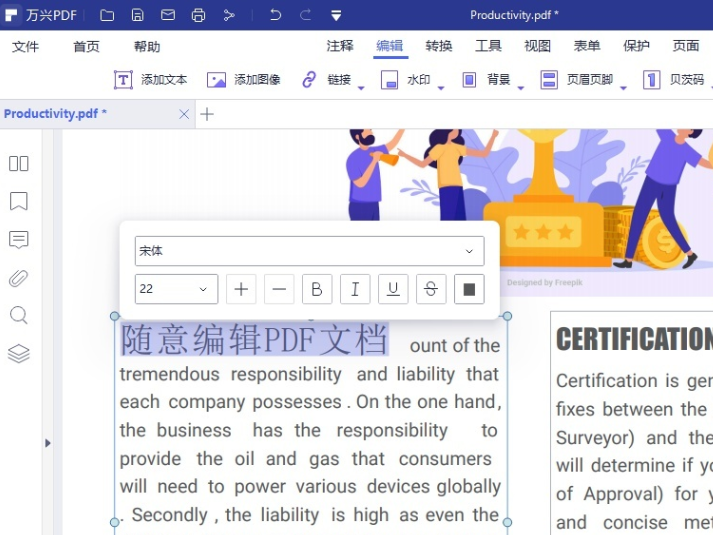
Task: Close the Productivity.pdf tab
Action: (184, 114)
